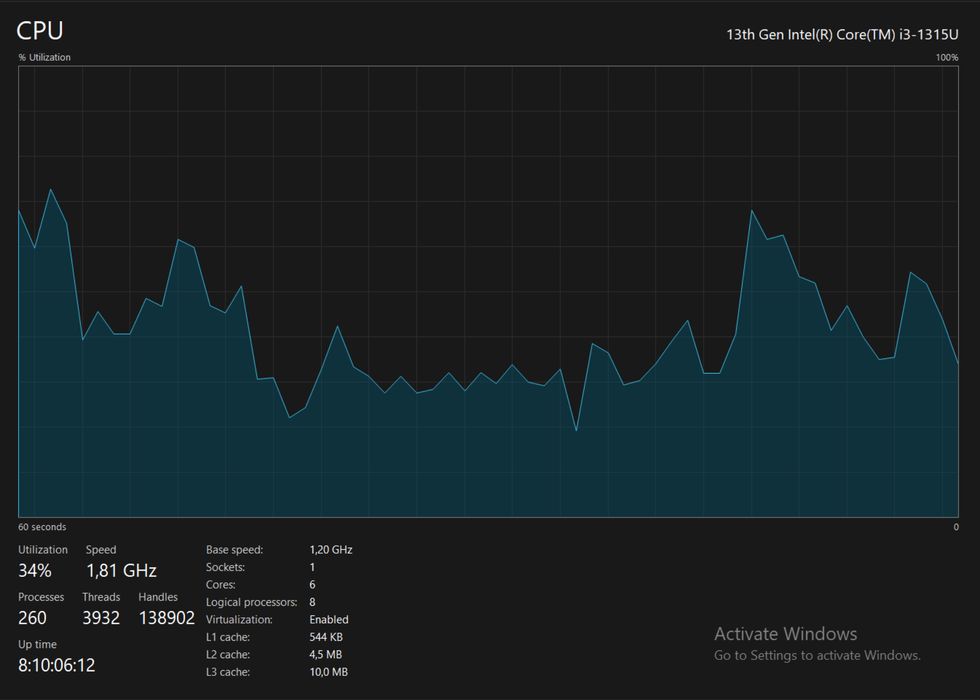Click the CPU heading title

coord(39,30)
